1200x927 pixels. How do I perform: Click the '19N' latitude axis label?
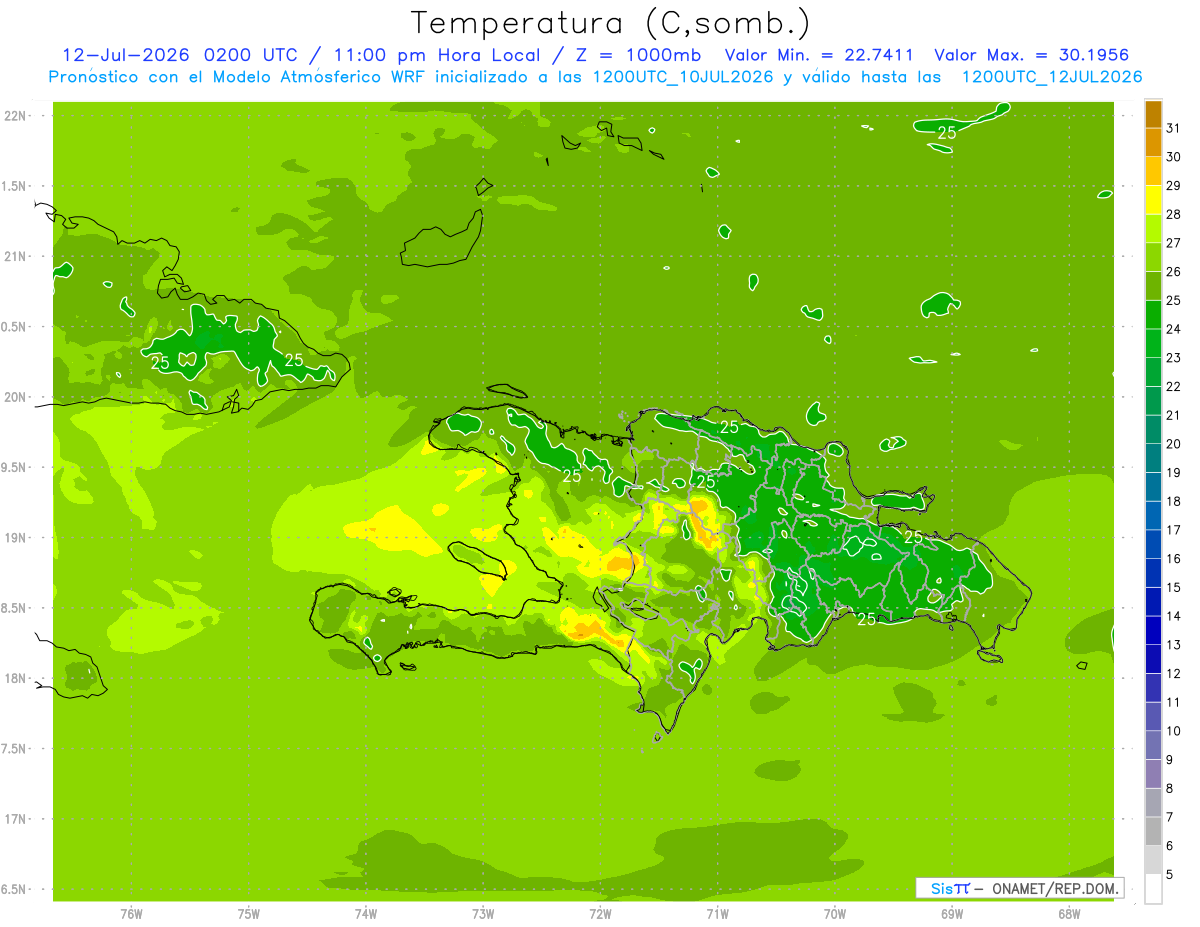17,538
